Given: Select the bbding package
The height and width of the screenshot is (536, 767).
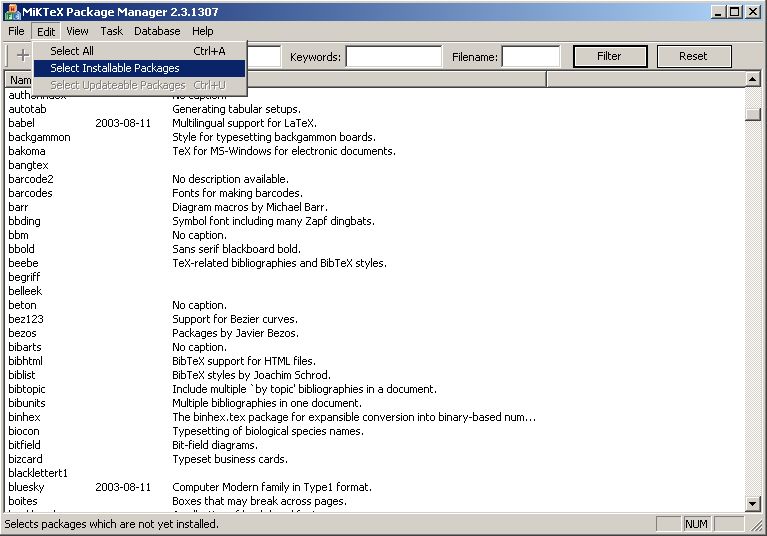Looking at the screenshot, I should click(x=24, y=222).
